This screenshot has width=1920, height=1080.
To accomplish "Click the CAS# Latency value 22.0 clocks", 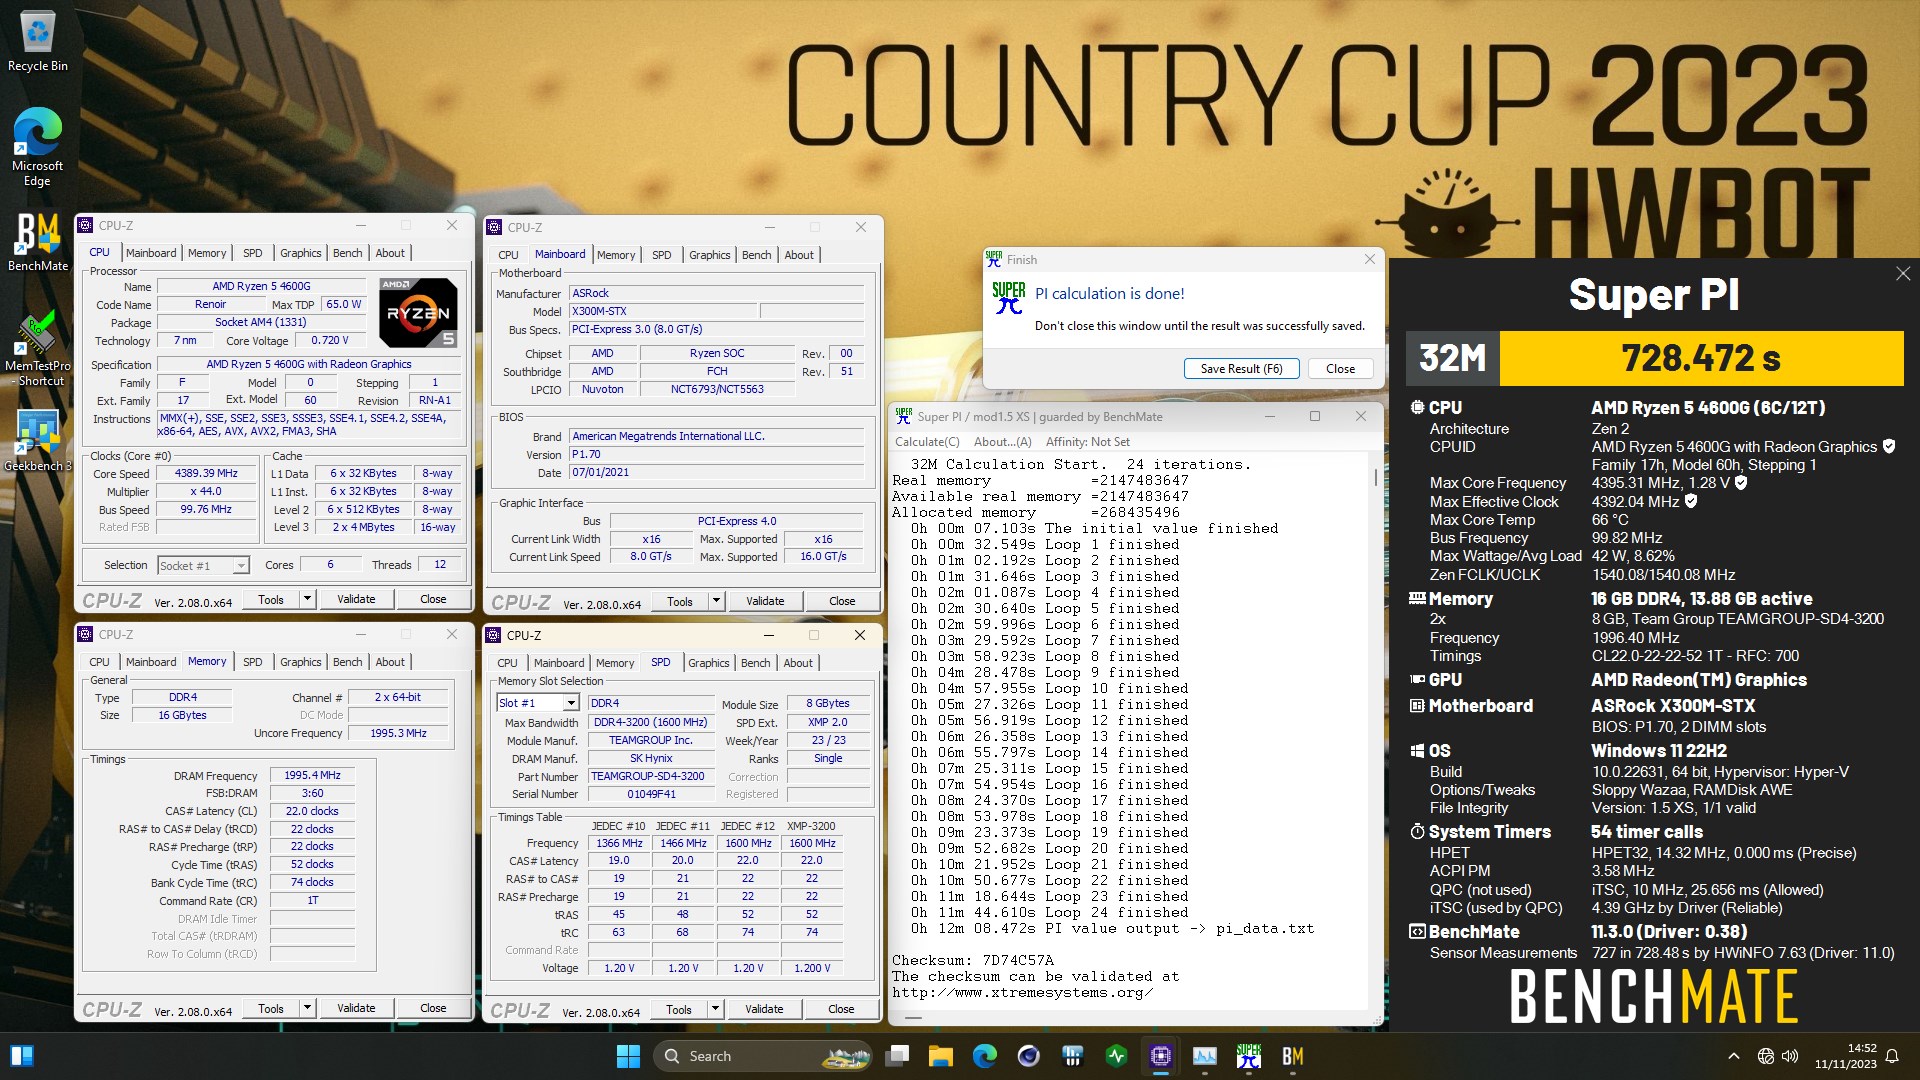I will (x=312, y=811).
